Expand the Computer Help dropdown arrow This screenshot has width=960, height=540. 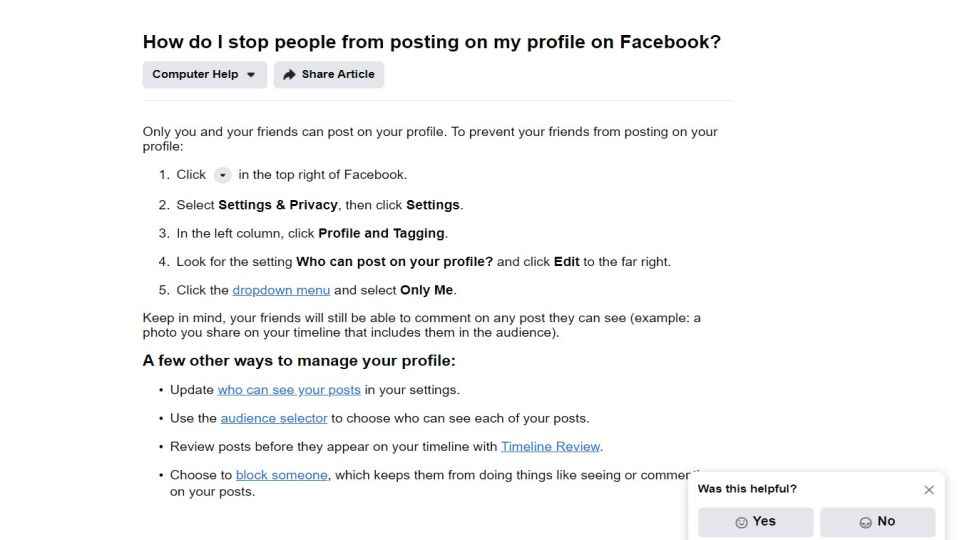(x=251, y=75)
